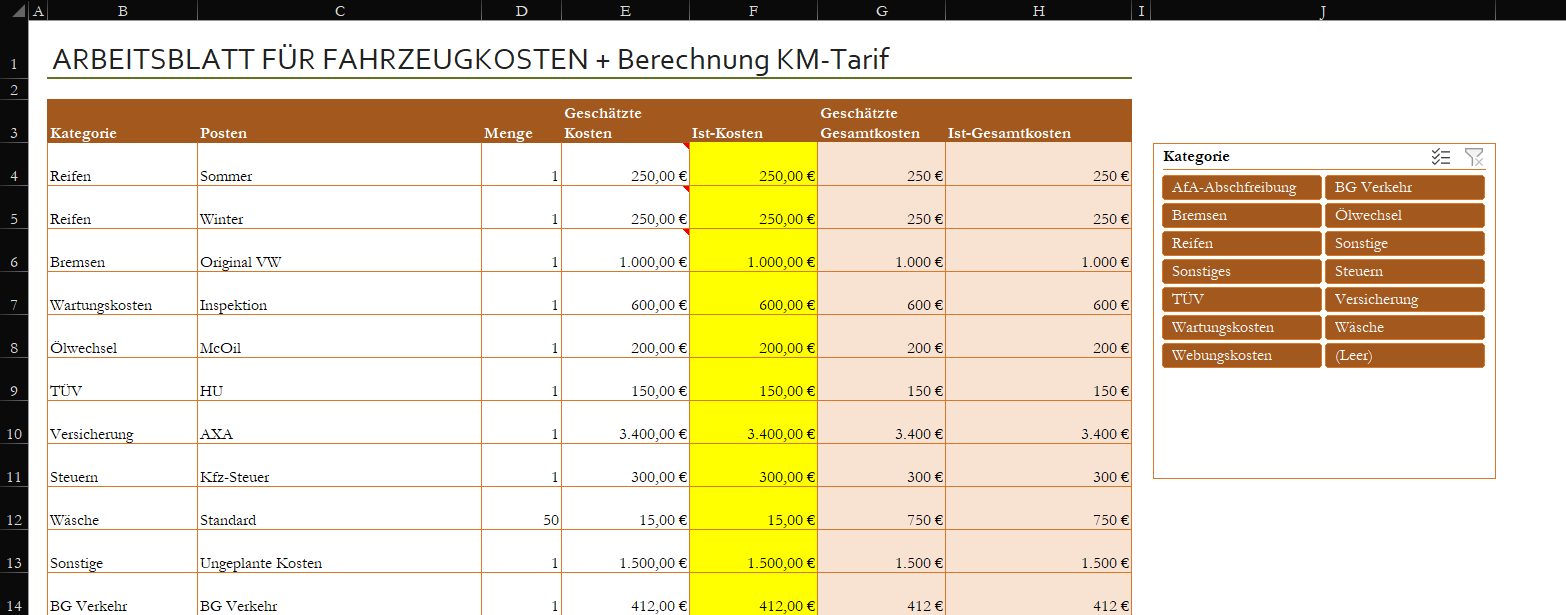Select Webungskosten in the Kategorie slicer

pyautogui.click(x=1241, y=356)
